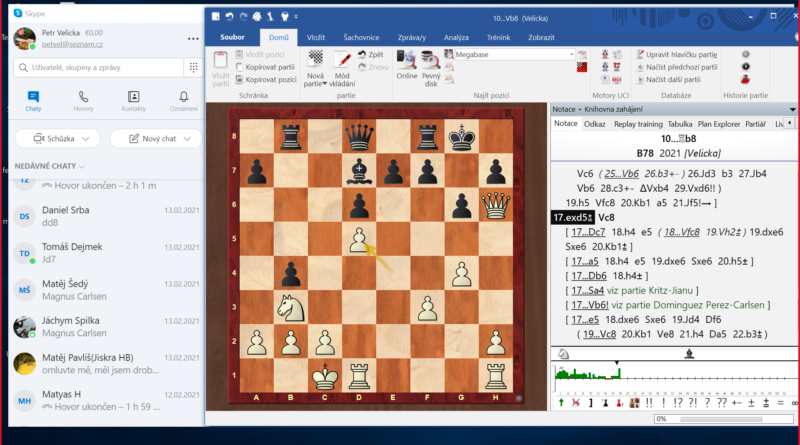Click the red pawn text-after-move icon
Image resolution: width=800 pixels, height=445 pixels.
tap(619, 403)
